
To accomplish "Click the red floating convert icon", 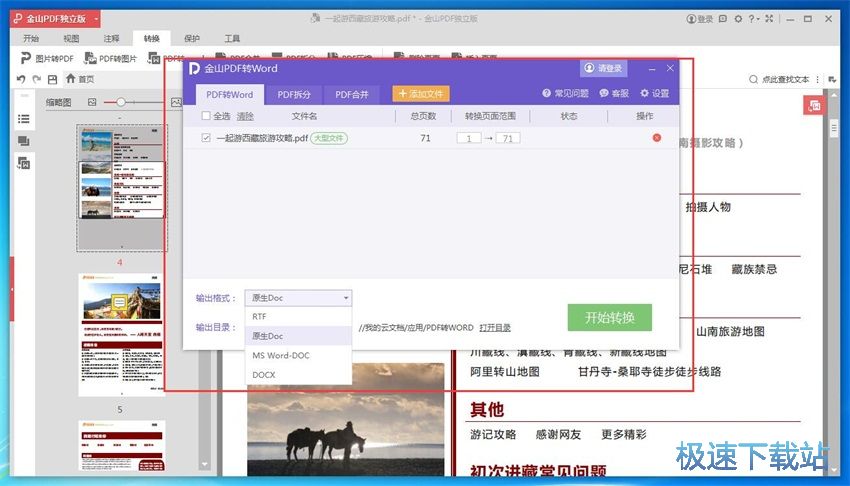I will point(814,106).
